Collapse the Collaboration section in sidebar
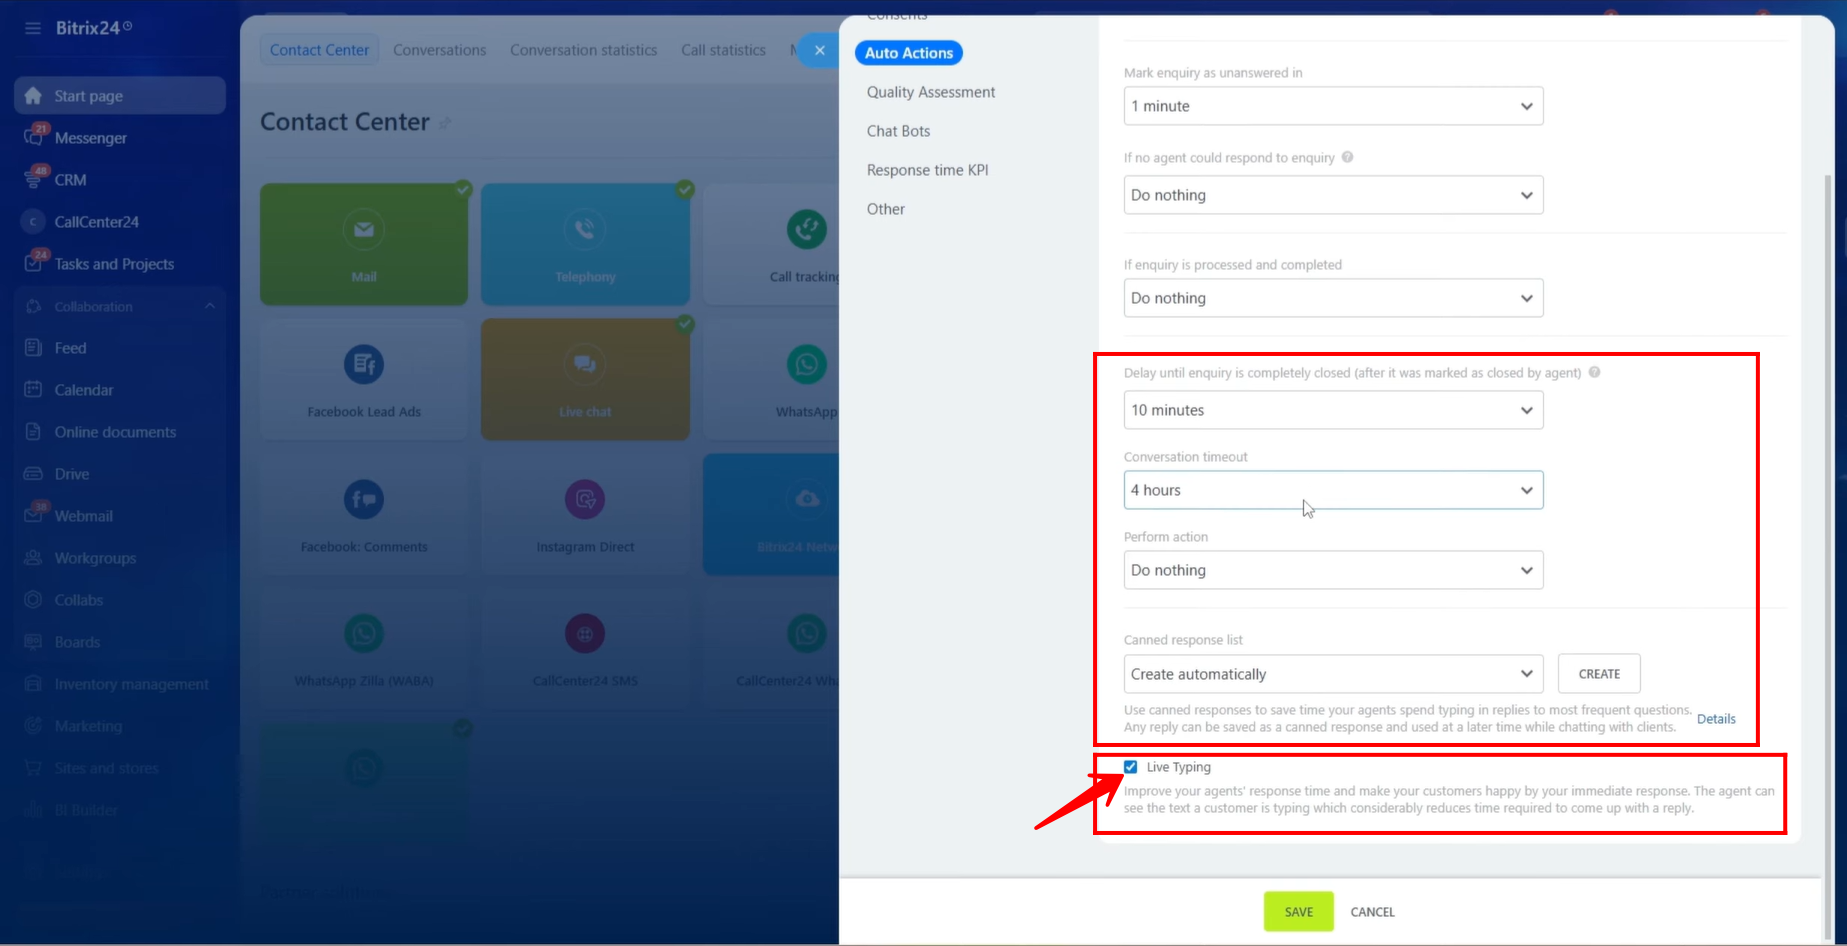This screenshot has height=946, width=1847. pos(209,306)
